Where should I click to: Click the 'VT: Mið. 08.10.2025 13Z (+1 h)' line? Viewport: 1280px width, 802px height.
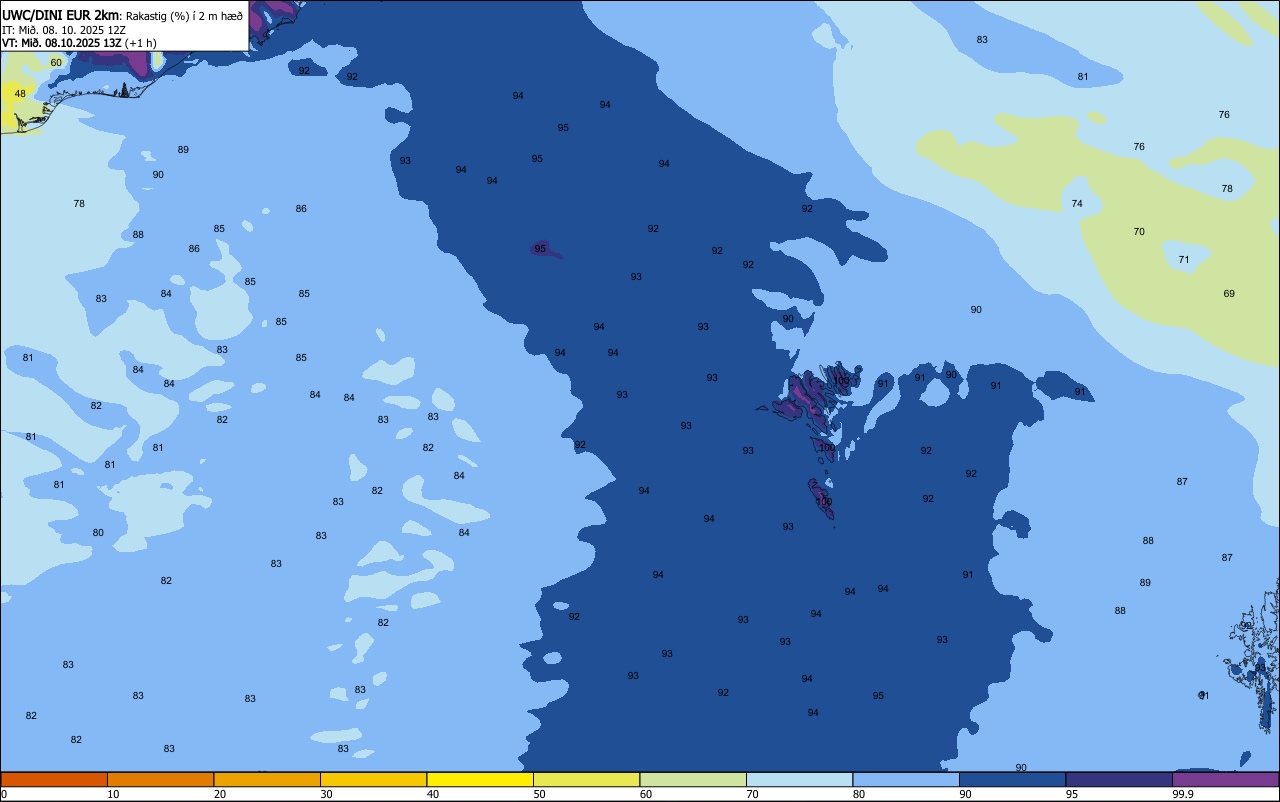(x=79, y=43)
